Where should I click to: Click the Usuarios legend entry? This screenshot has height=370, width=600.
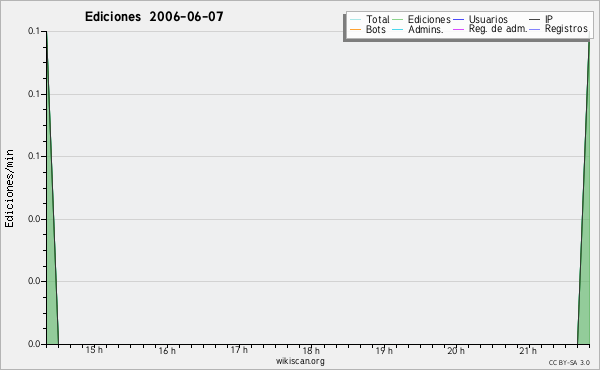[480, 19]
